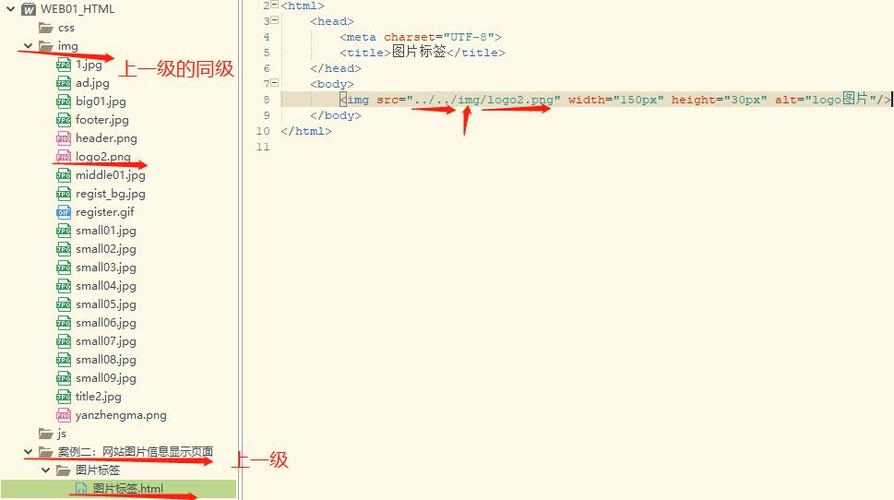Click the small07.jpg file icon
This screenshot has height=500, width=894.
(x=63, y=341)
